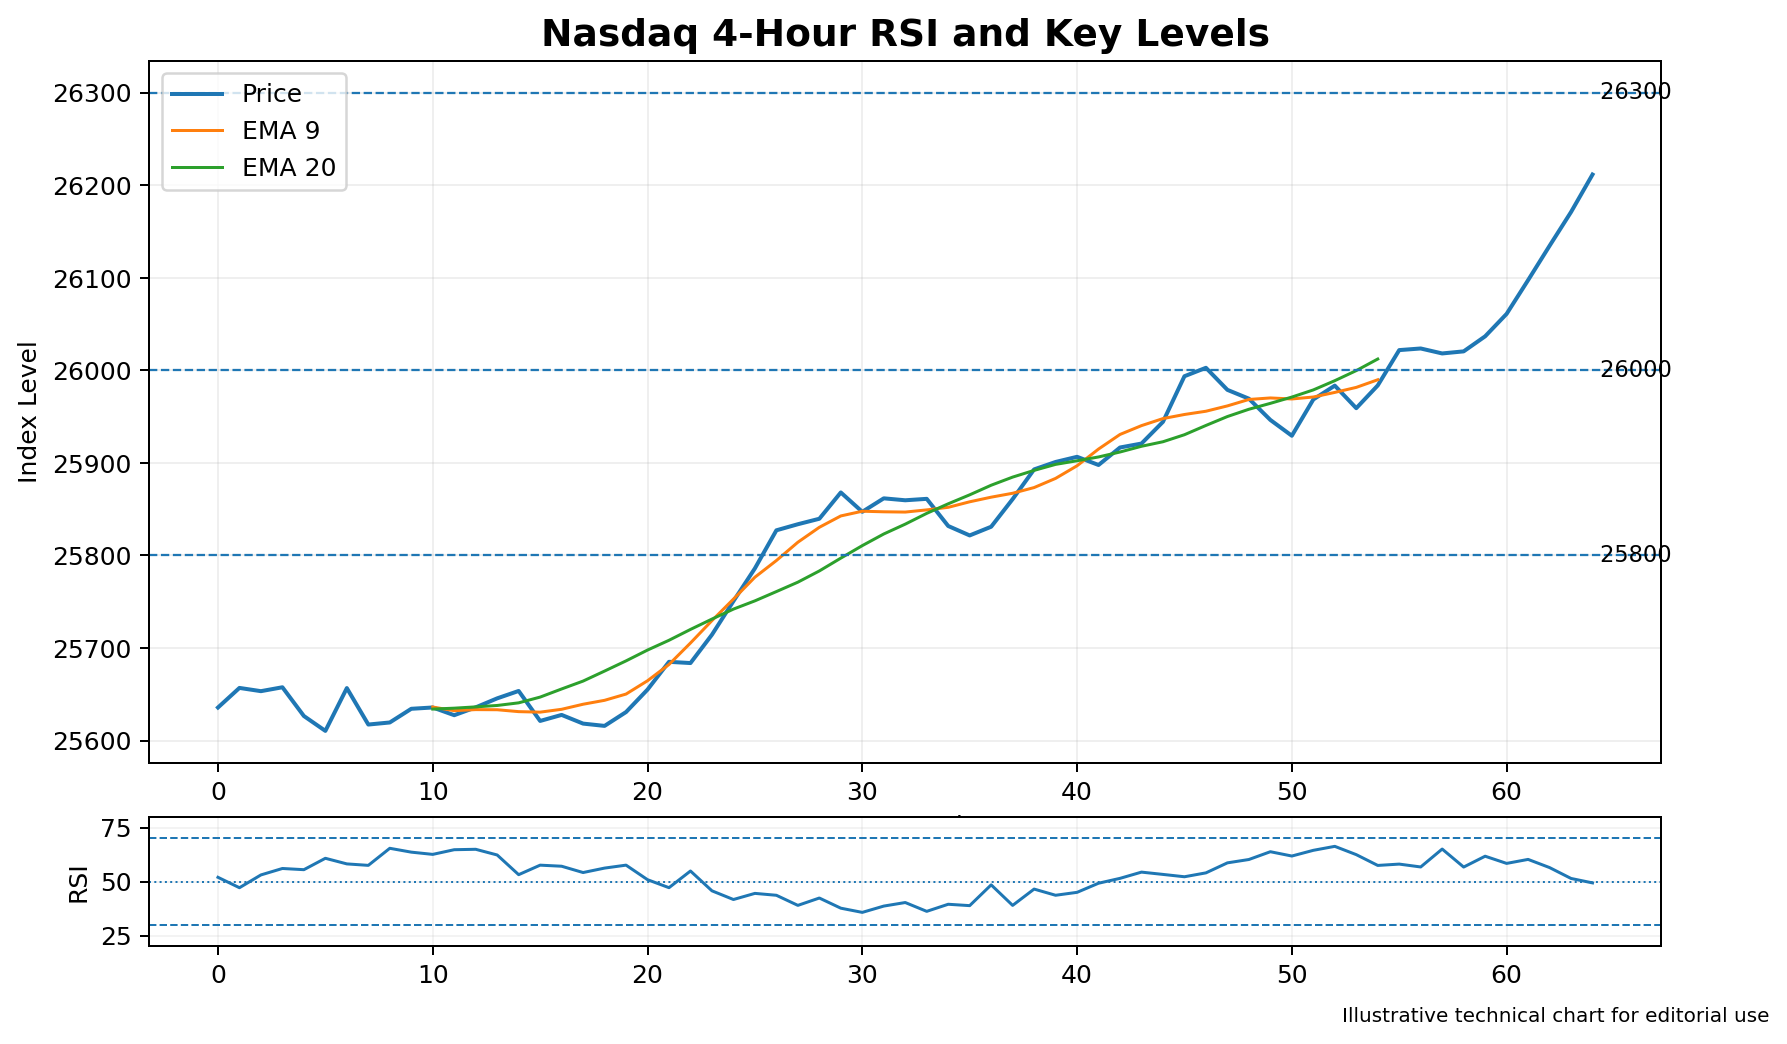The width and height of the screenshot is (1787, 1044).
Task: Click the 10 tick on the price chart x-axis
Action: tap(432, 791)
